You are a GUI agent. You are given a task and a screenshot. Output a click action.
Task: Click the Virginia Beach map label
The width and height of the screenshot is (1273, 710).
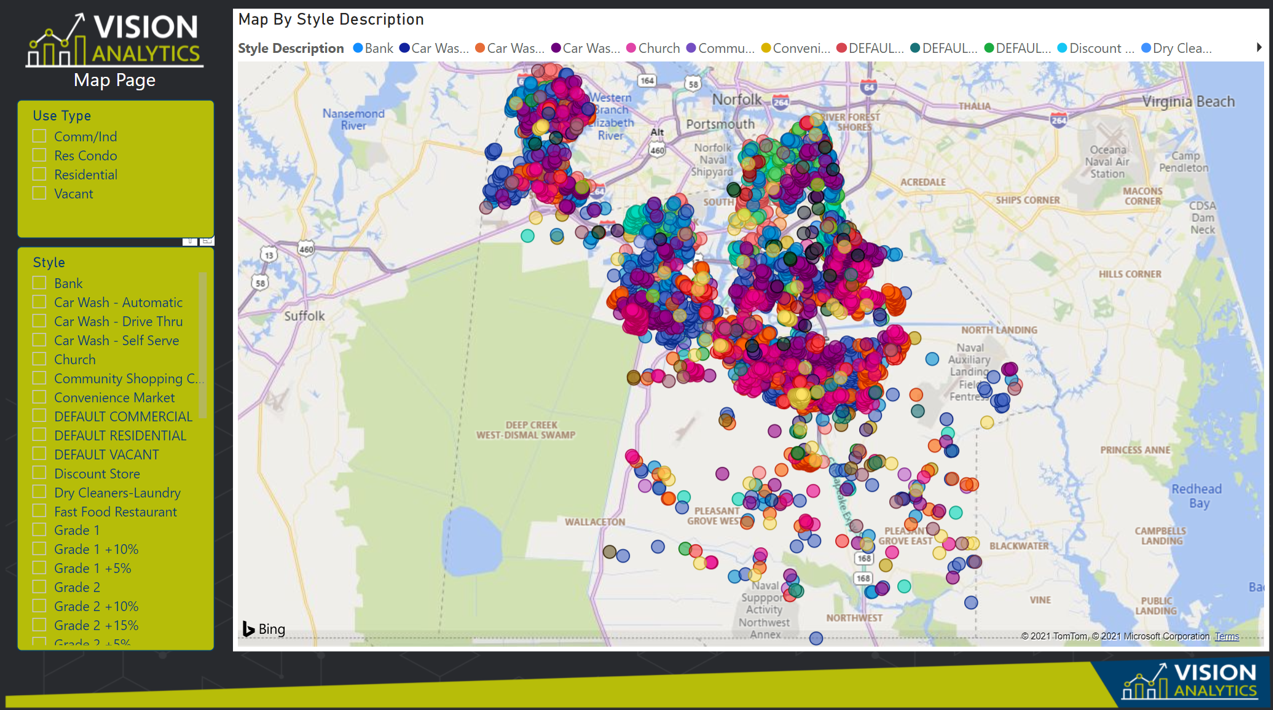[1188, 101]
